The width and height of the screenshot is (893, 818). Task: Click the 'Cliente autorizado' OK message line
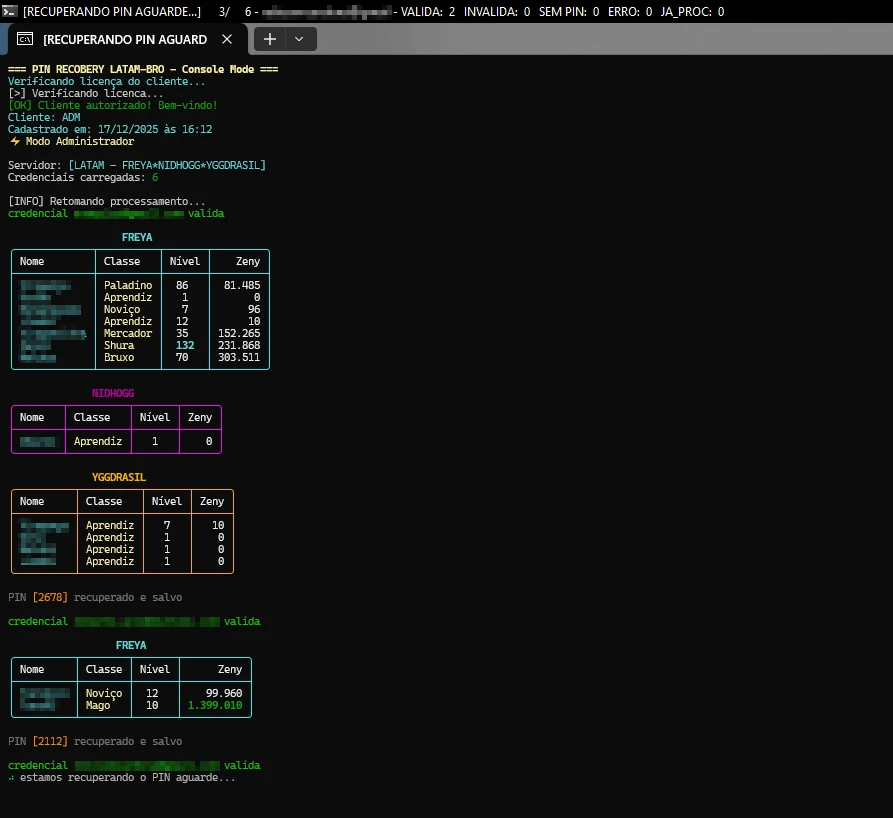click(x=112, y=105)
